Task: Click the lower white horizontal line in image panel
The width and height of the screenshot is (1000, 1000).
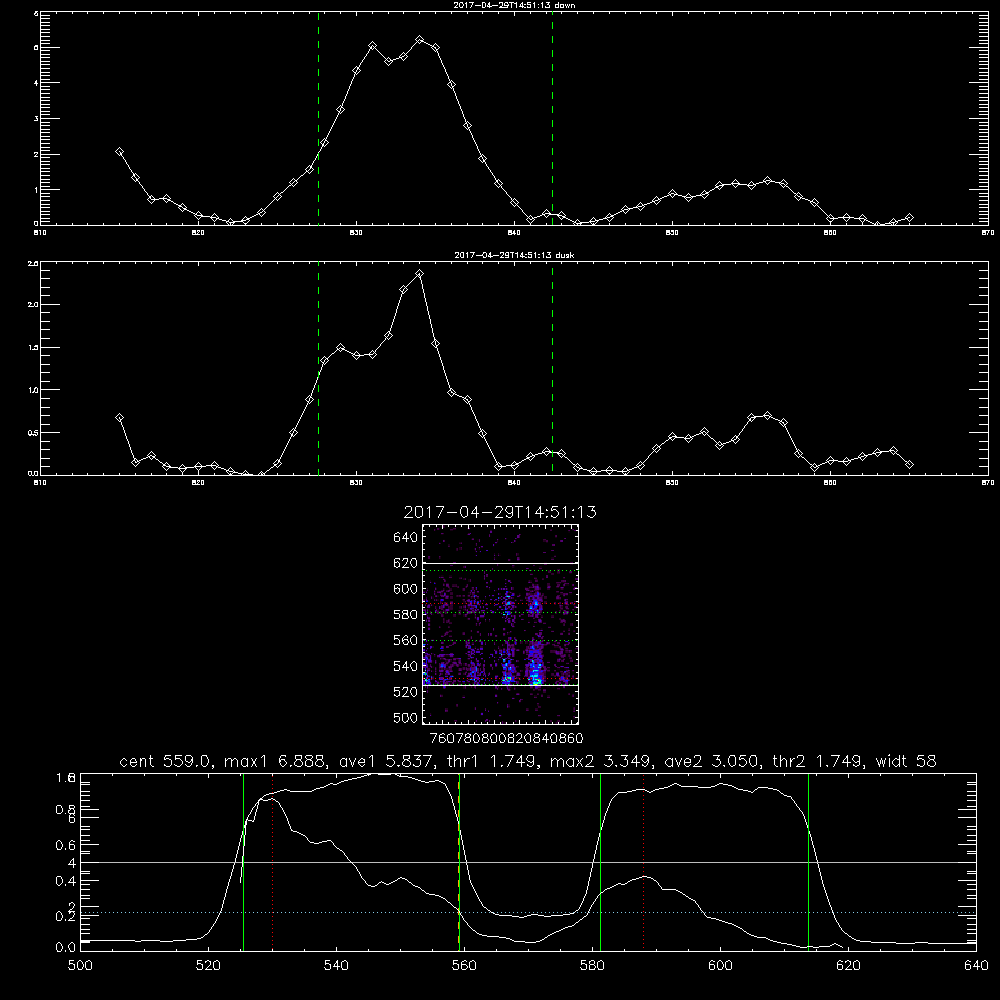Action: [501, 685]
